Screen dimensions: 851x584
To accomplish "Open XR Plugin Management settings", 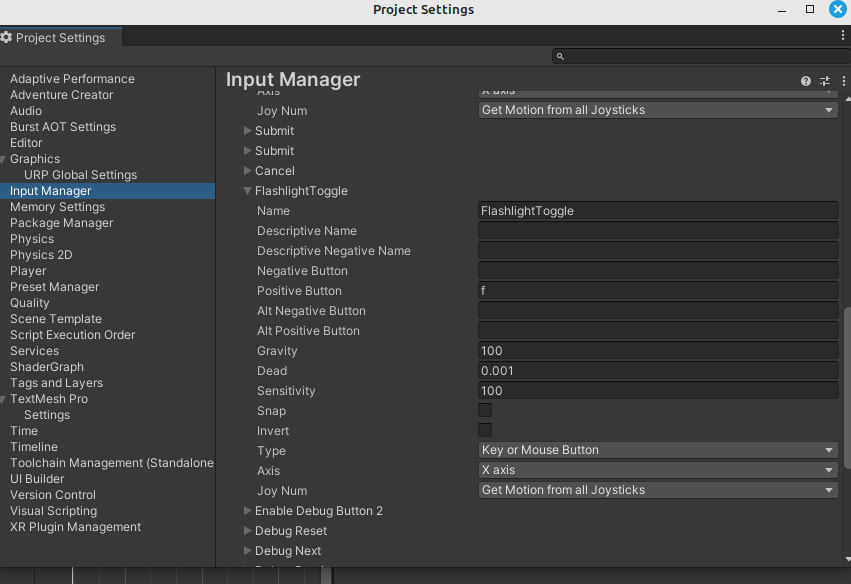I will click(75, 527).
